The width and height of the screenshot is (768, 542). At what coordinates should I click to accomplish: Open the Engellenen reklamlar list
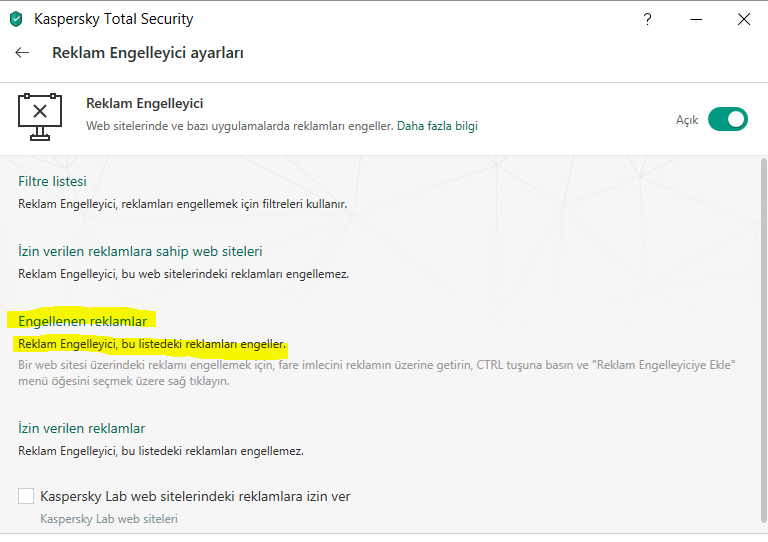(82, 321)
